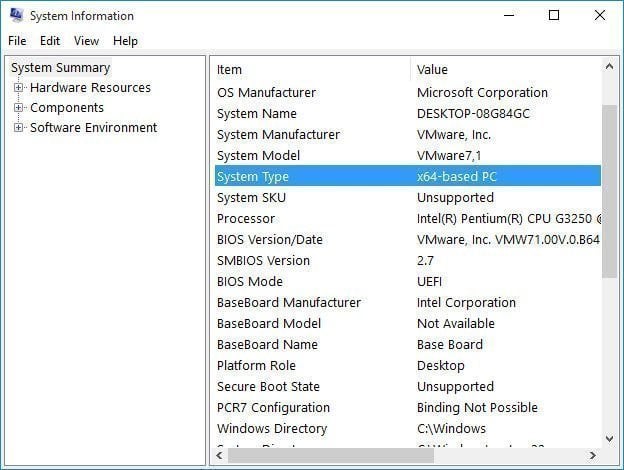Image resolution: width=624 pixels, height=470 pixels.
Task: Open the File menu
Action: point(17,41)
